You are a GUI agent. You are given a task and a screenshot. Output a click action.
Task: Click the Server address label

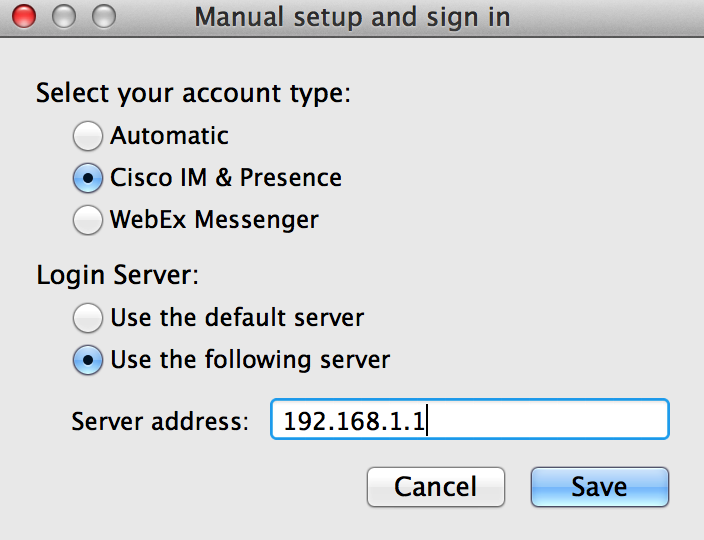[x=160, y=421]
